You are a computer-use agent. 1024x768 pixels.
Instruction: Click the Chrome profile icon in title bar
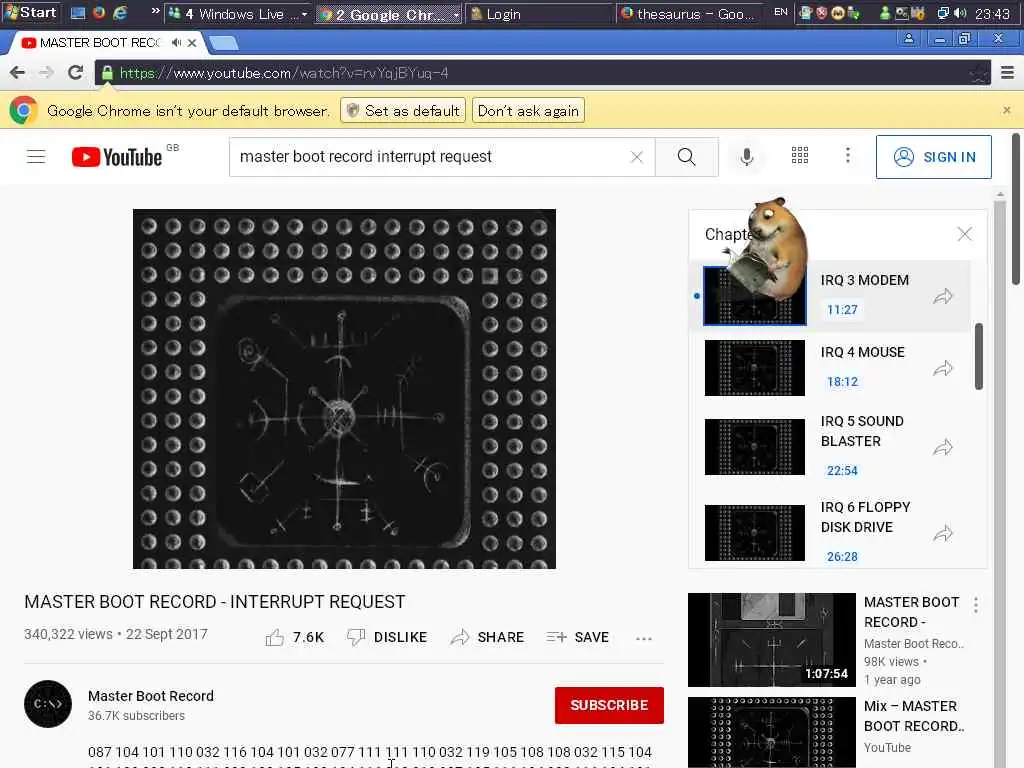[908, 39]
